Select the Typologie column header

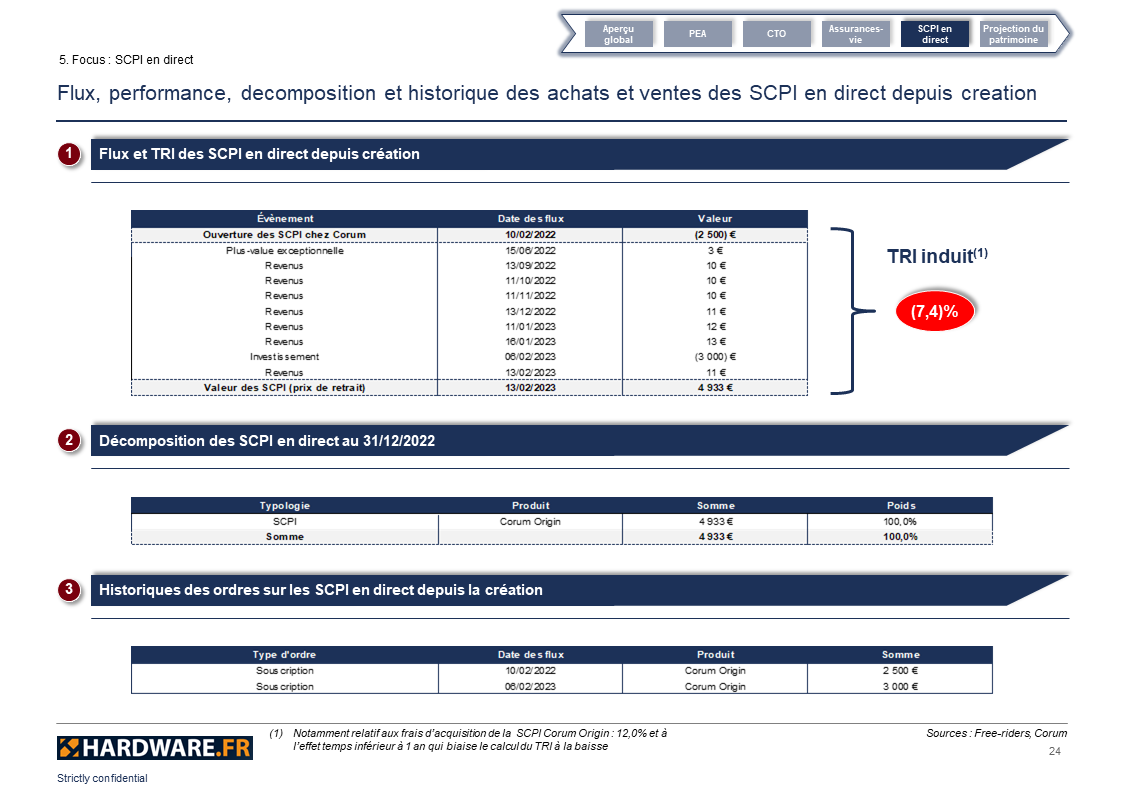pyautogui.click(x=285, y=505)
